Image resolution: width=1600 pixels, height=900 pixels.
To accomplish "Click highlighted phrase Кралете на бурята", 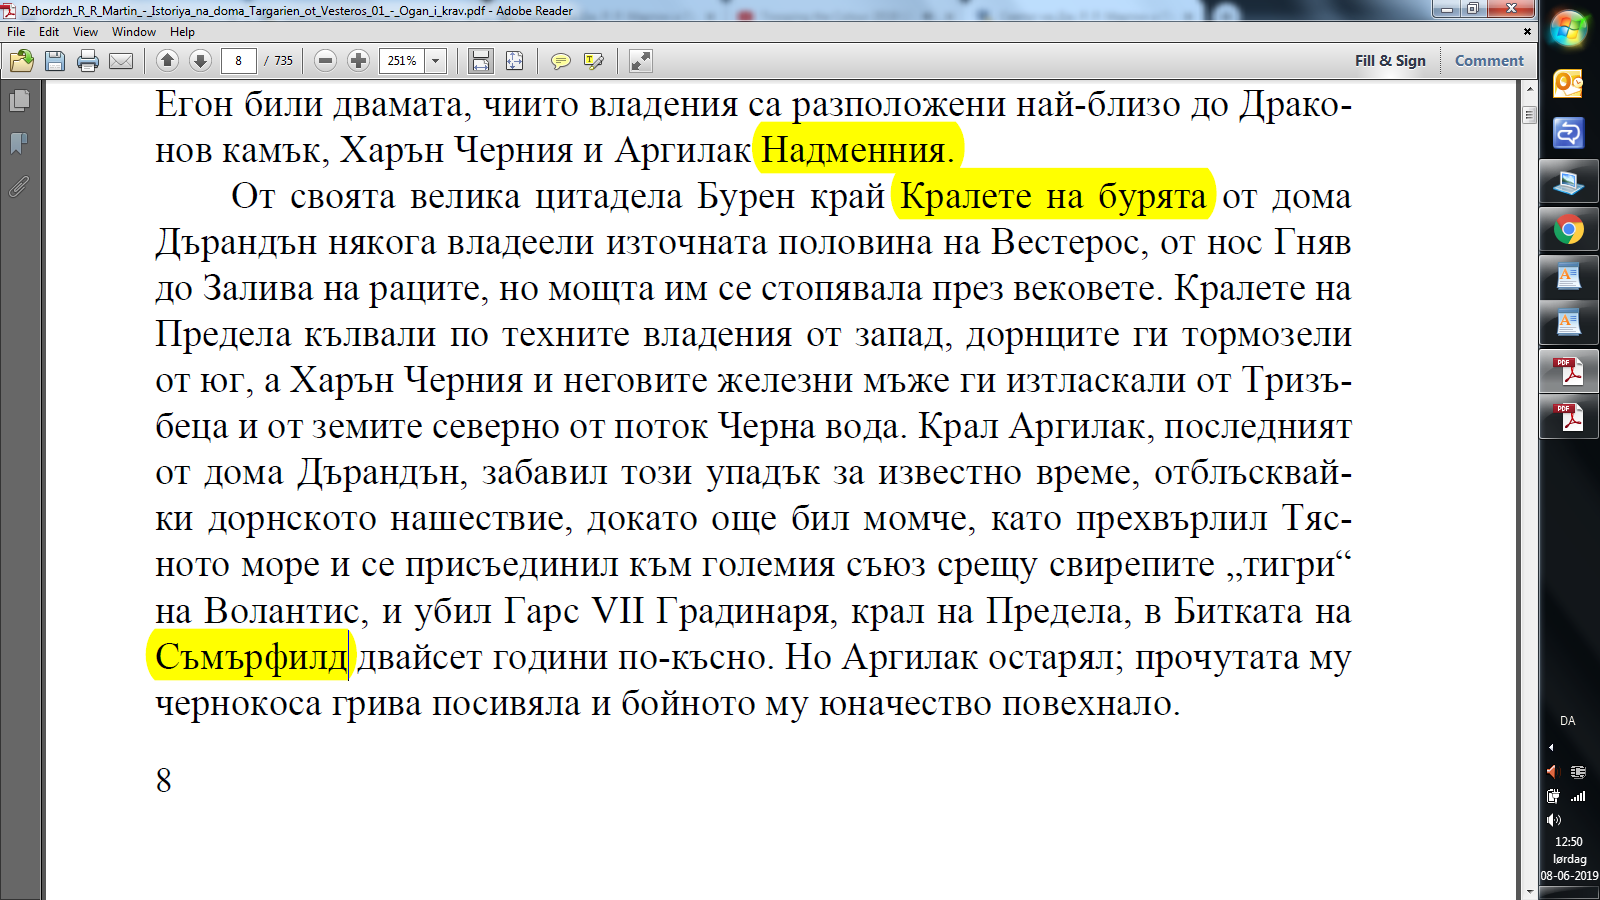I will coord(1052,196).
